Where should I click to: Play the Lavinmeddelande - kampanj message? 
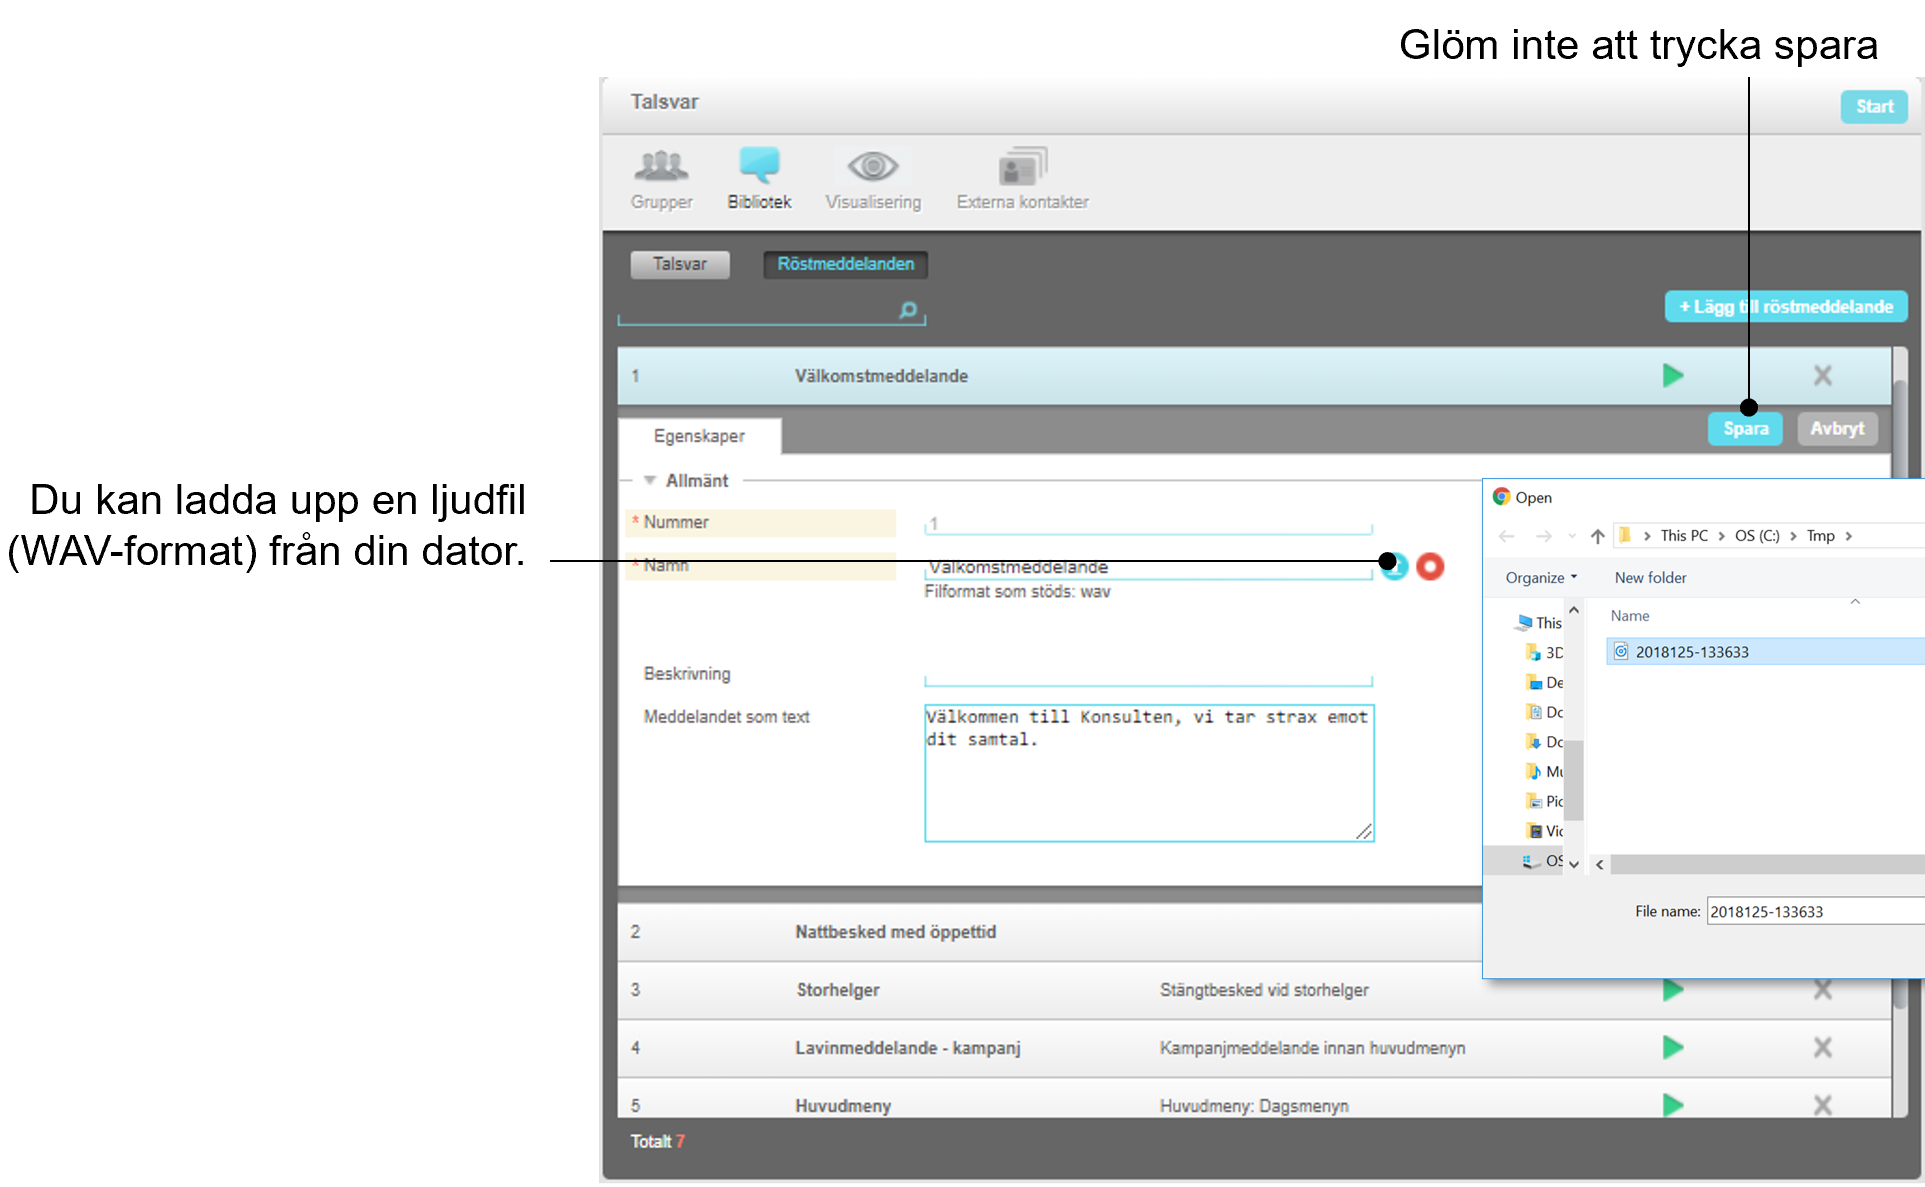click(1673, 1047)
